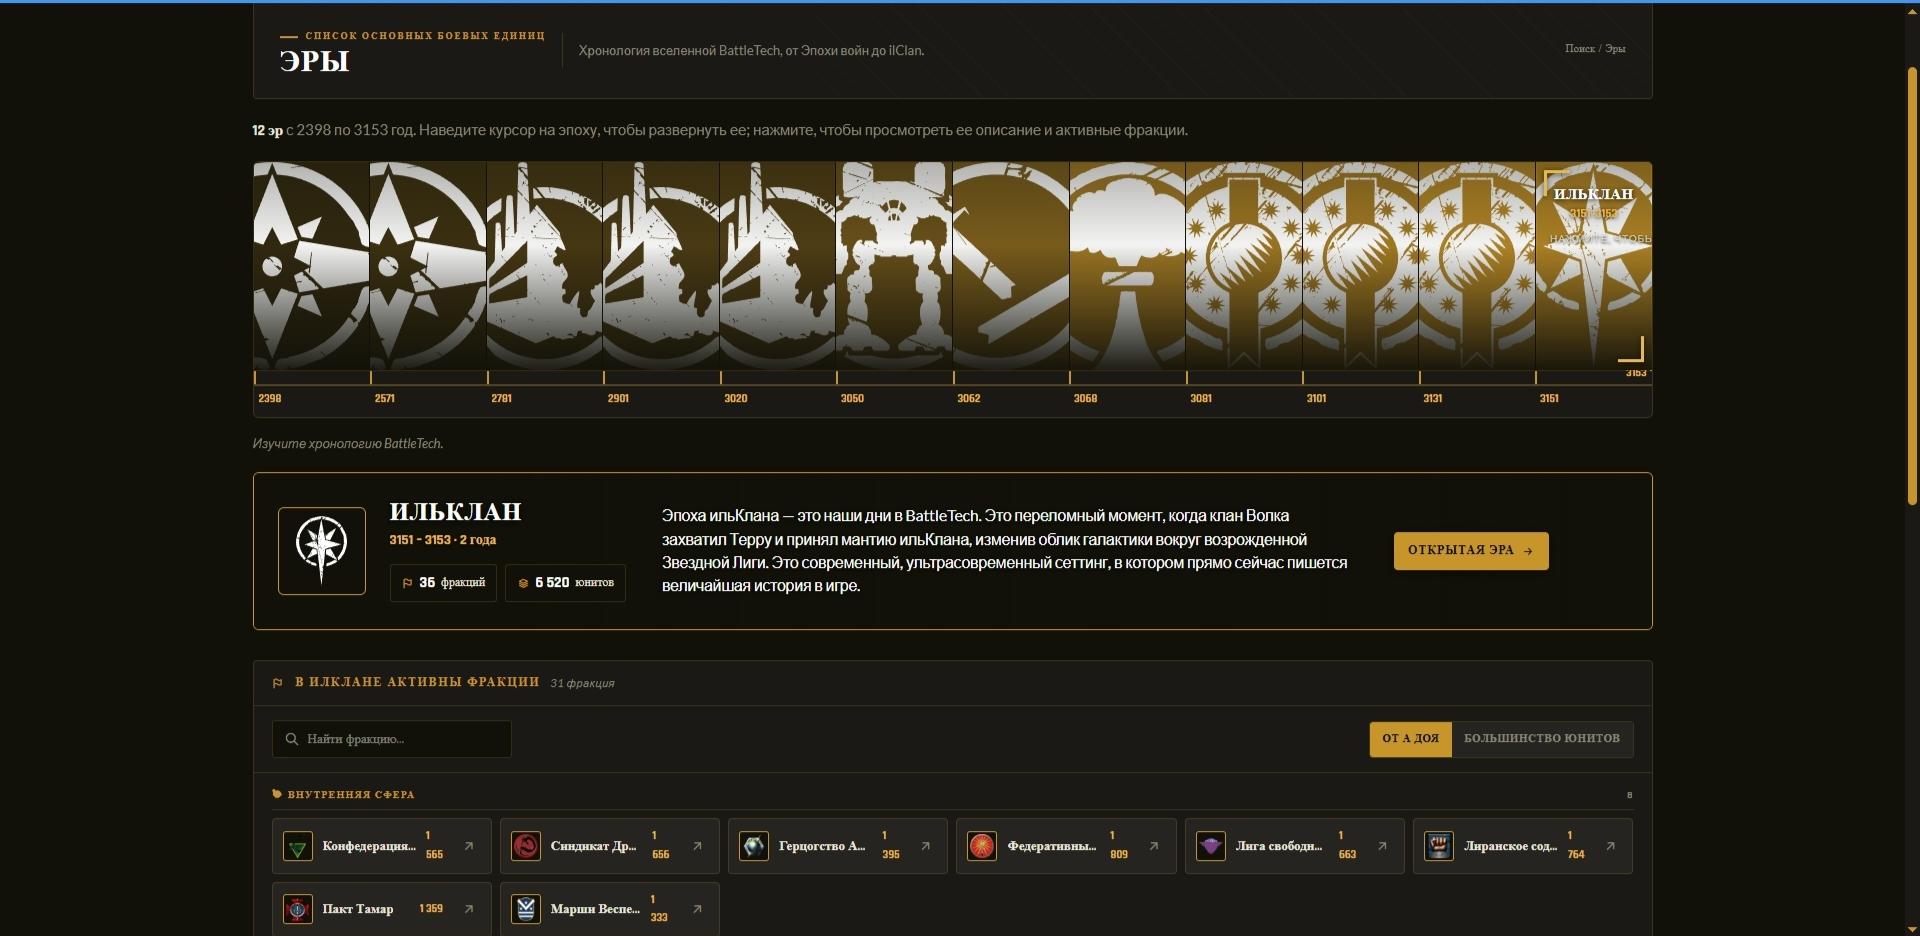Collapse the ВНУТРЕННЯЯ СФЕРА faction group
The width and height of the screenshot is (1920, 936).
(x=343, y=795)
